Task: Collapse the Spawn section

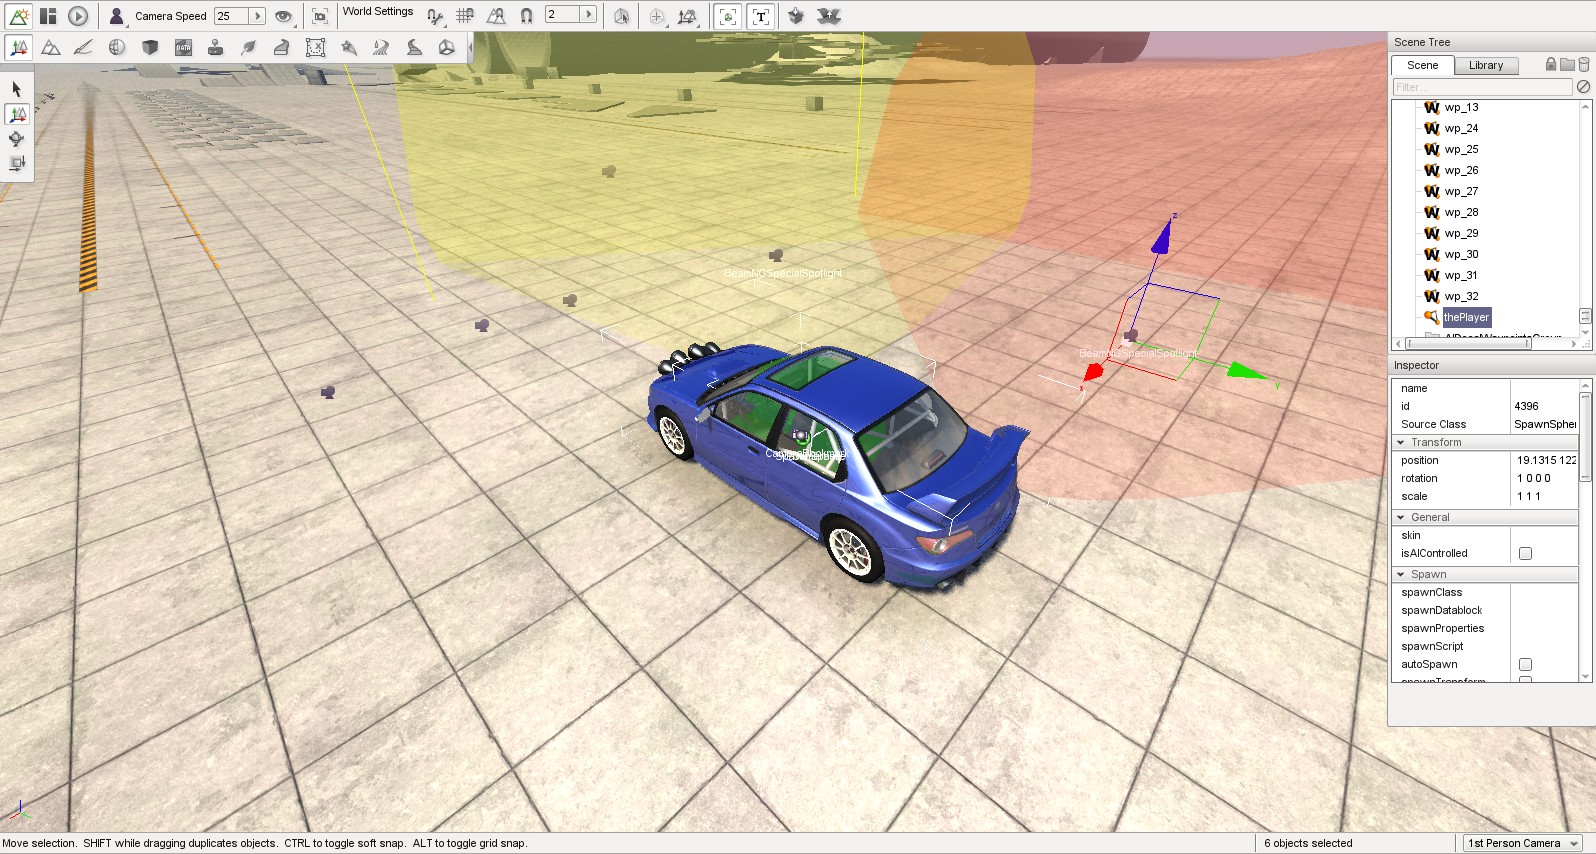Action: (x=1401, y=574)
